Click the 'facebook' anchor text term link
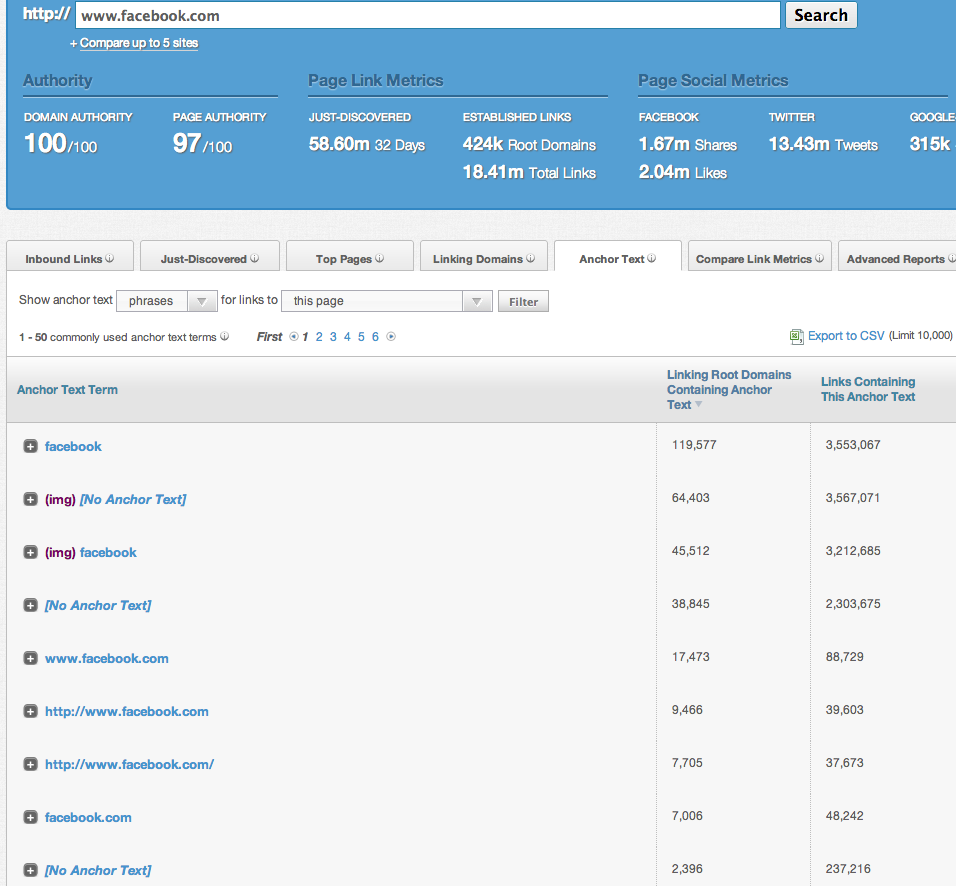 tap(73, 446)
